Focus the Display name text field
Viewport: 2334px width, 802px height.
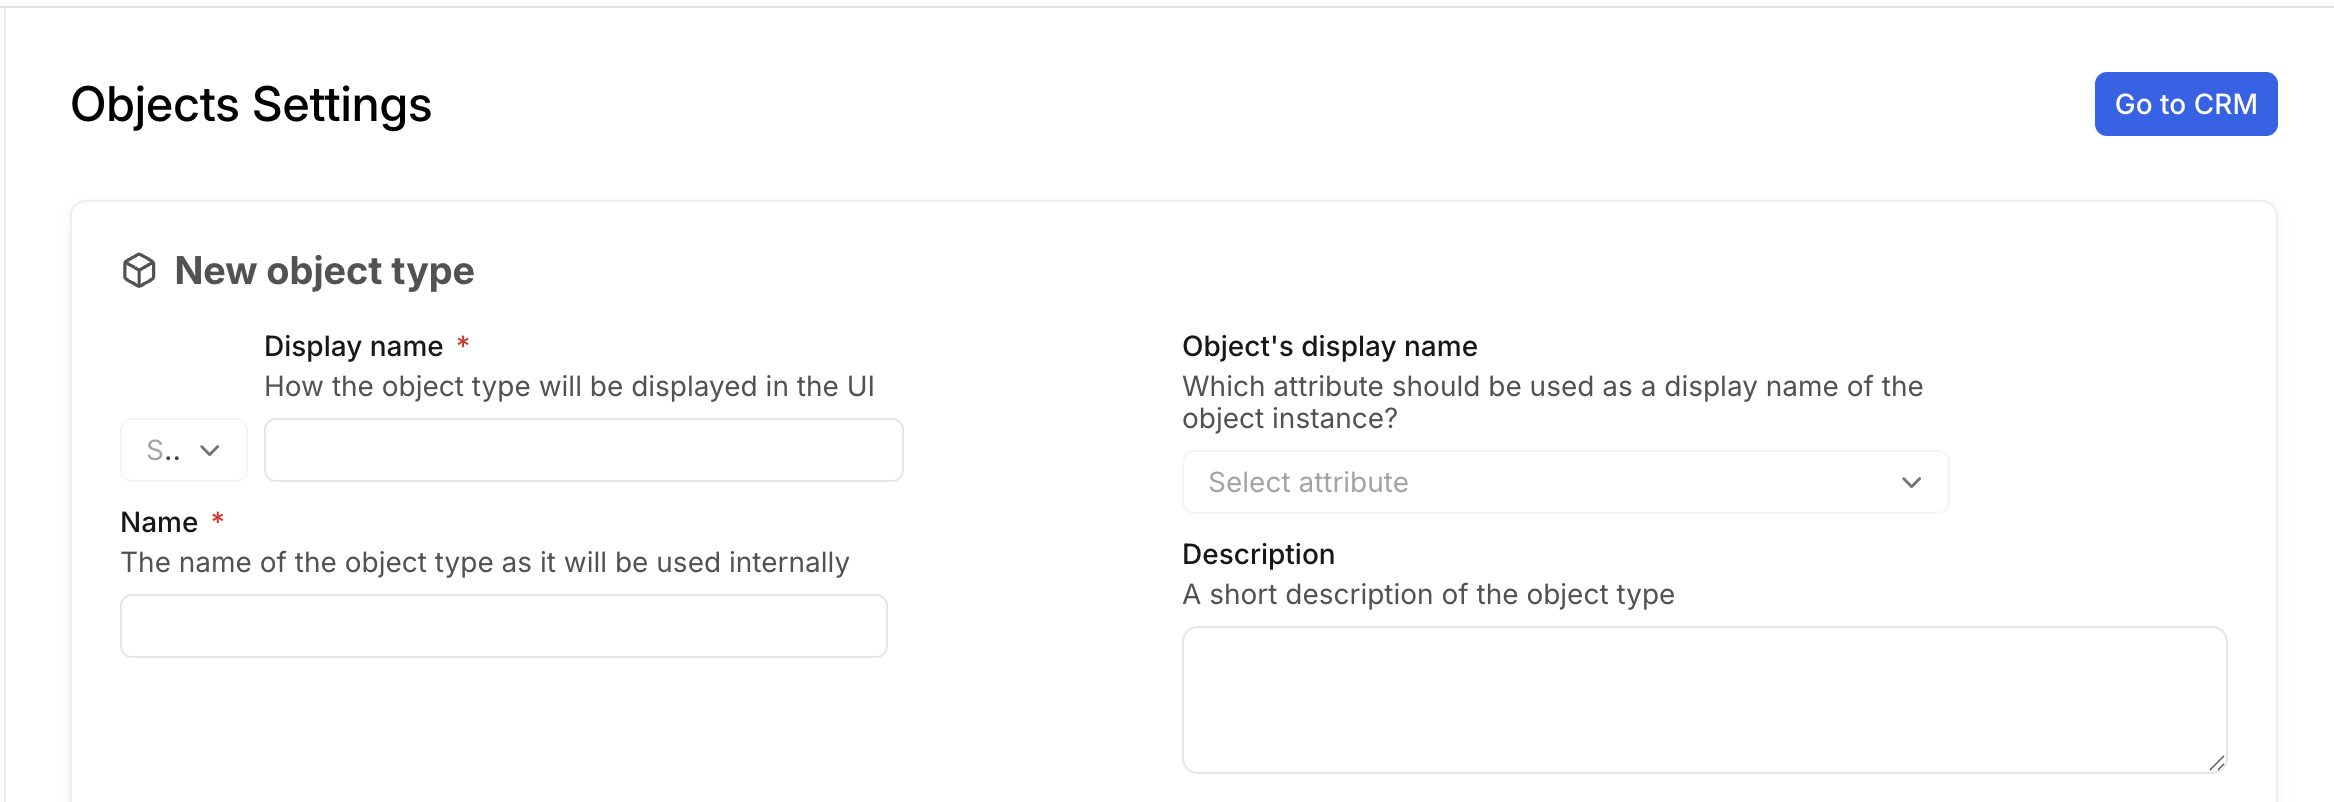click(x=583, y=450)
